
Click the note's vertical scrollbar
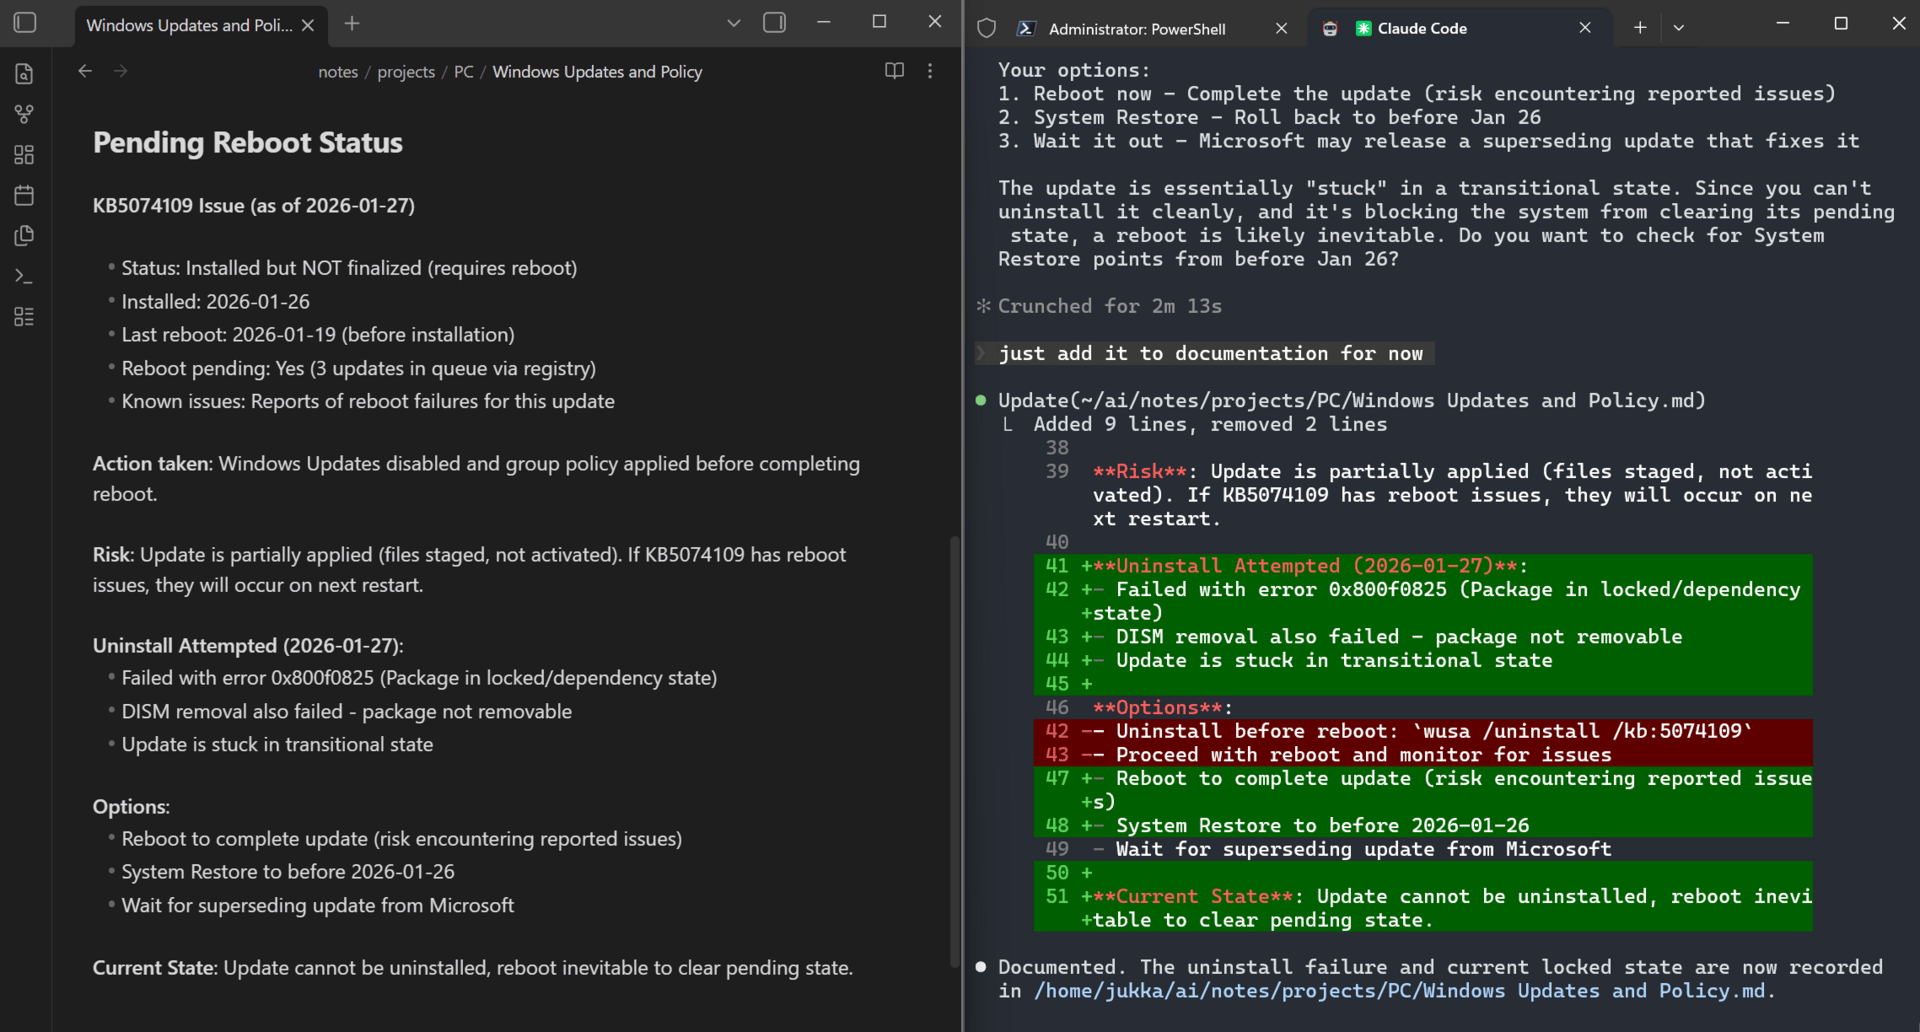click(954, 750)
